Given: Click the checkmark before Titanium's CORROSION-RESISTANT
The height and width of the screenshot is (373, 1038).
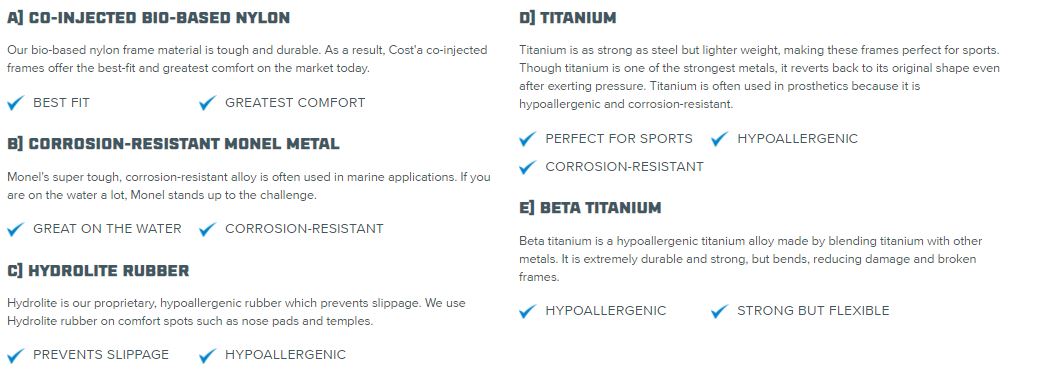Looking at the screenshot, I should click(528, 167).
